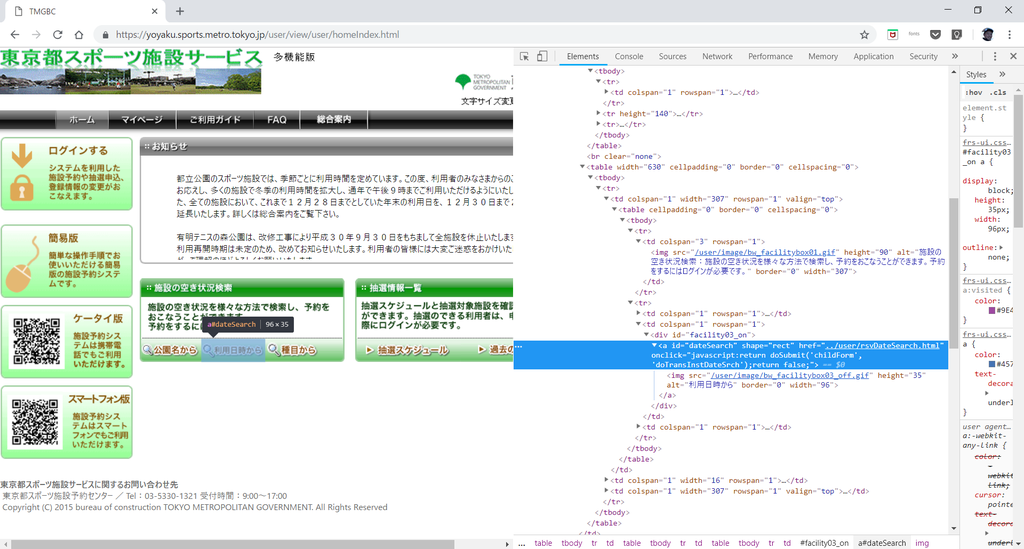Open Chrome's three-dot main menu
The height and width of the screenshot is (549, 1024).
(1010, 35)
